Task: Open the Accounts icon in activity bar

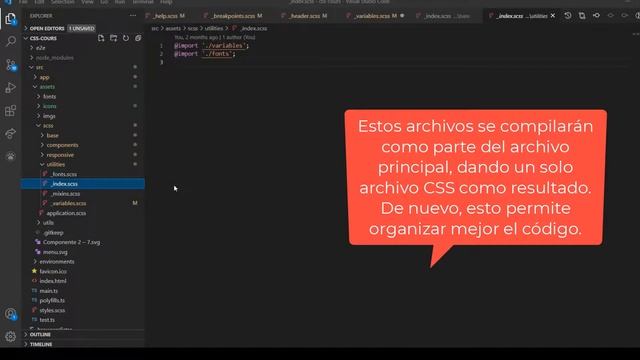Action: tap(11, 314)
